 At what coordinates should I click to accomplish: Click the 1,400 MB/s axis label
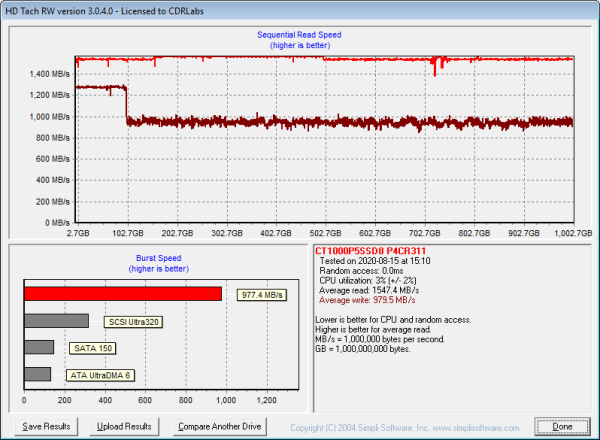point(49,74)
